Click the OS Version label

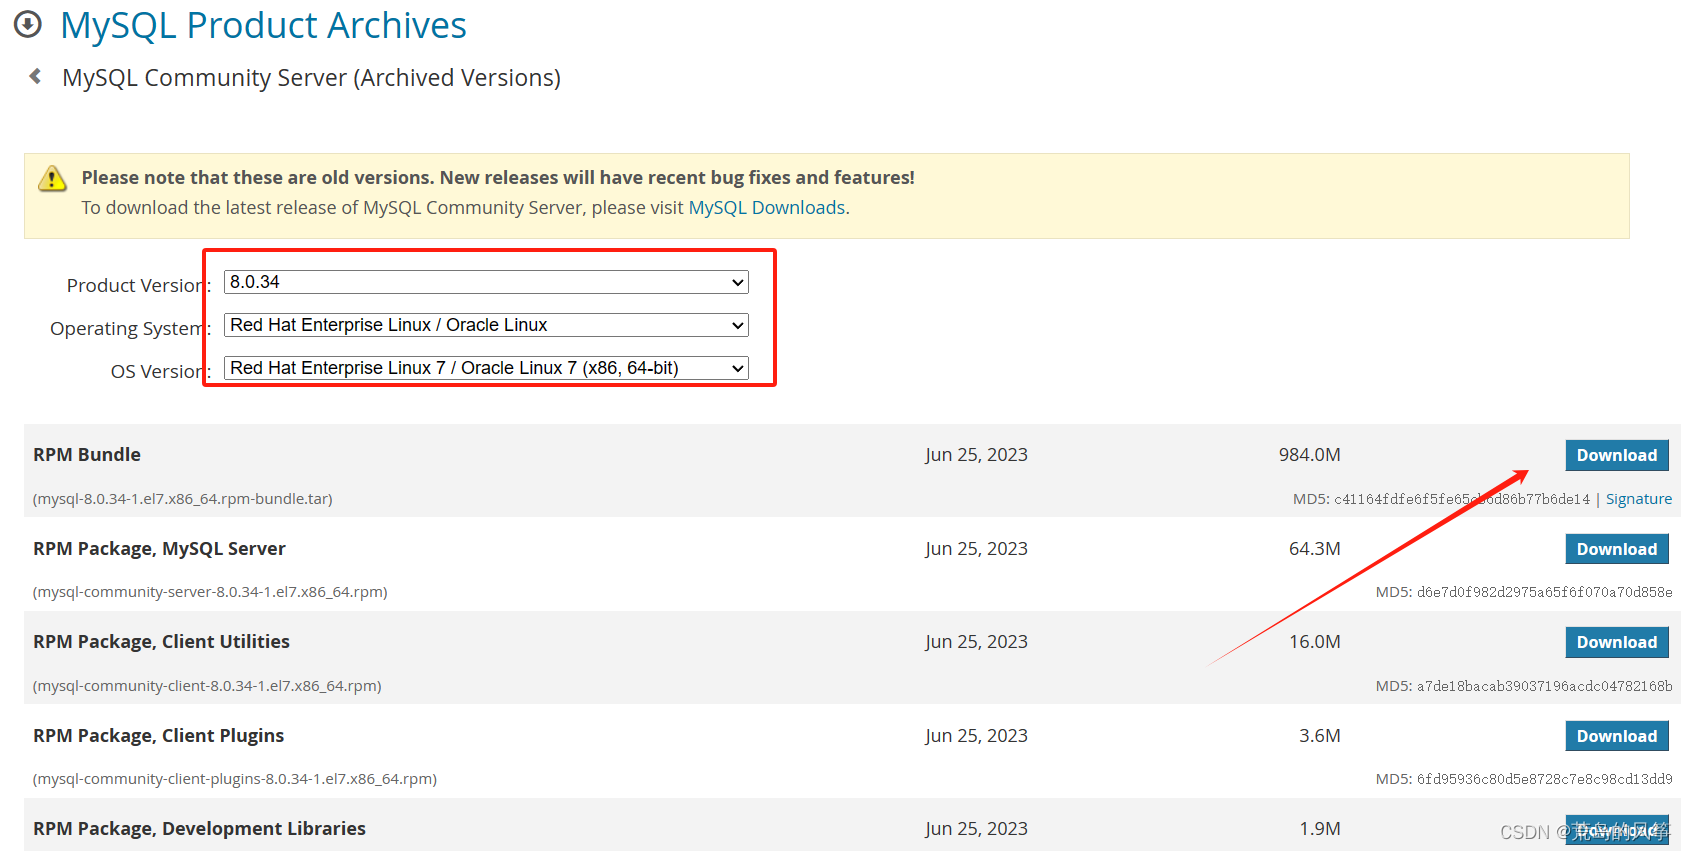point(160,371)
